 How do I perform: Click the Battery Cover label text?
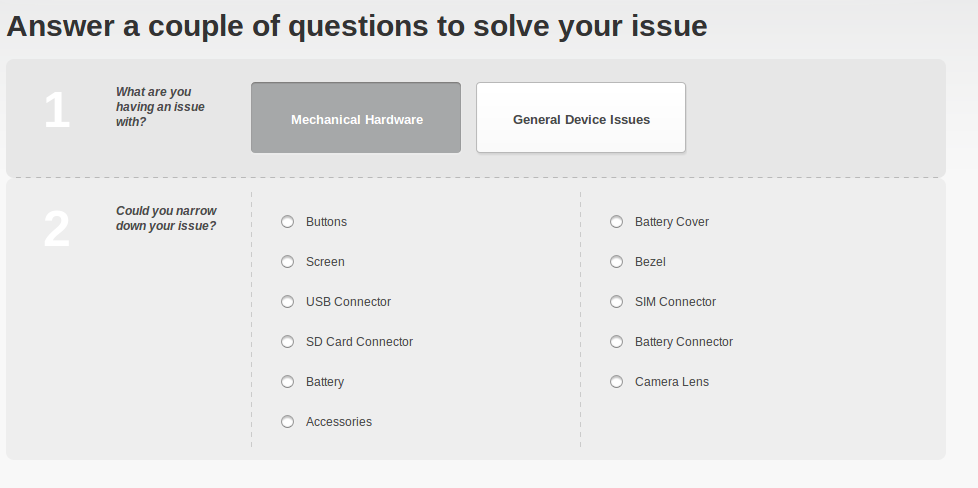672,222
